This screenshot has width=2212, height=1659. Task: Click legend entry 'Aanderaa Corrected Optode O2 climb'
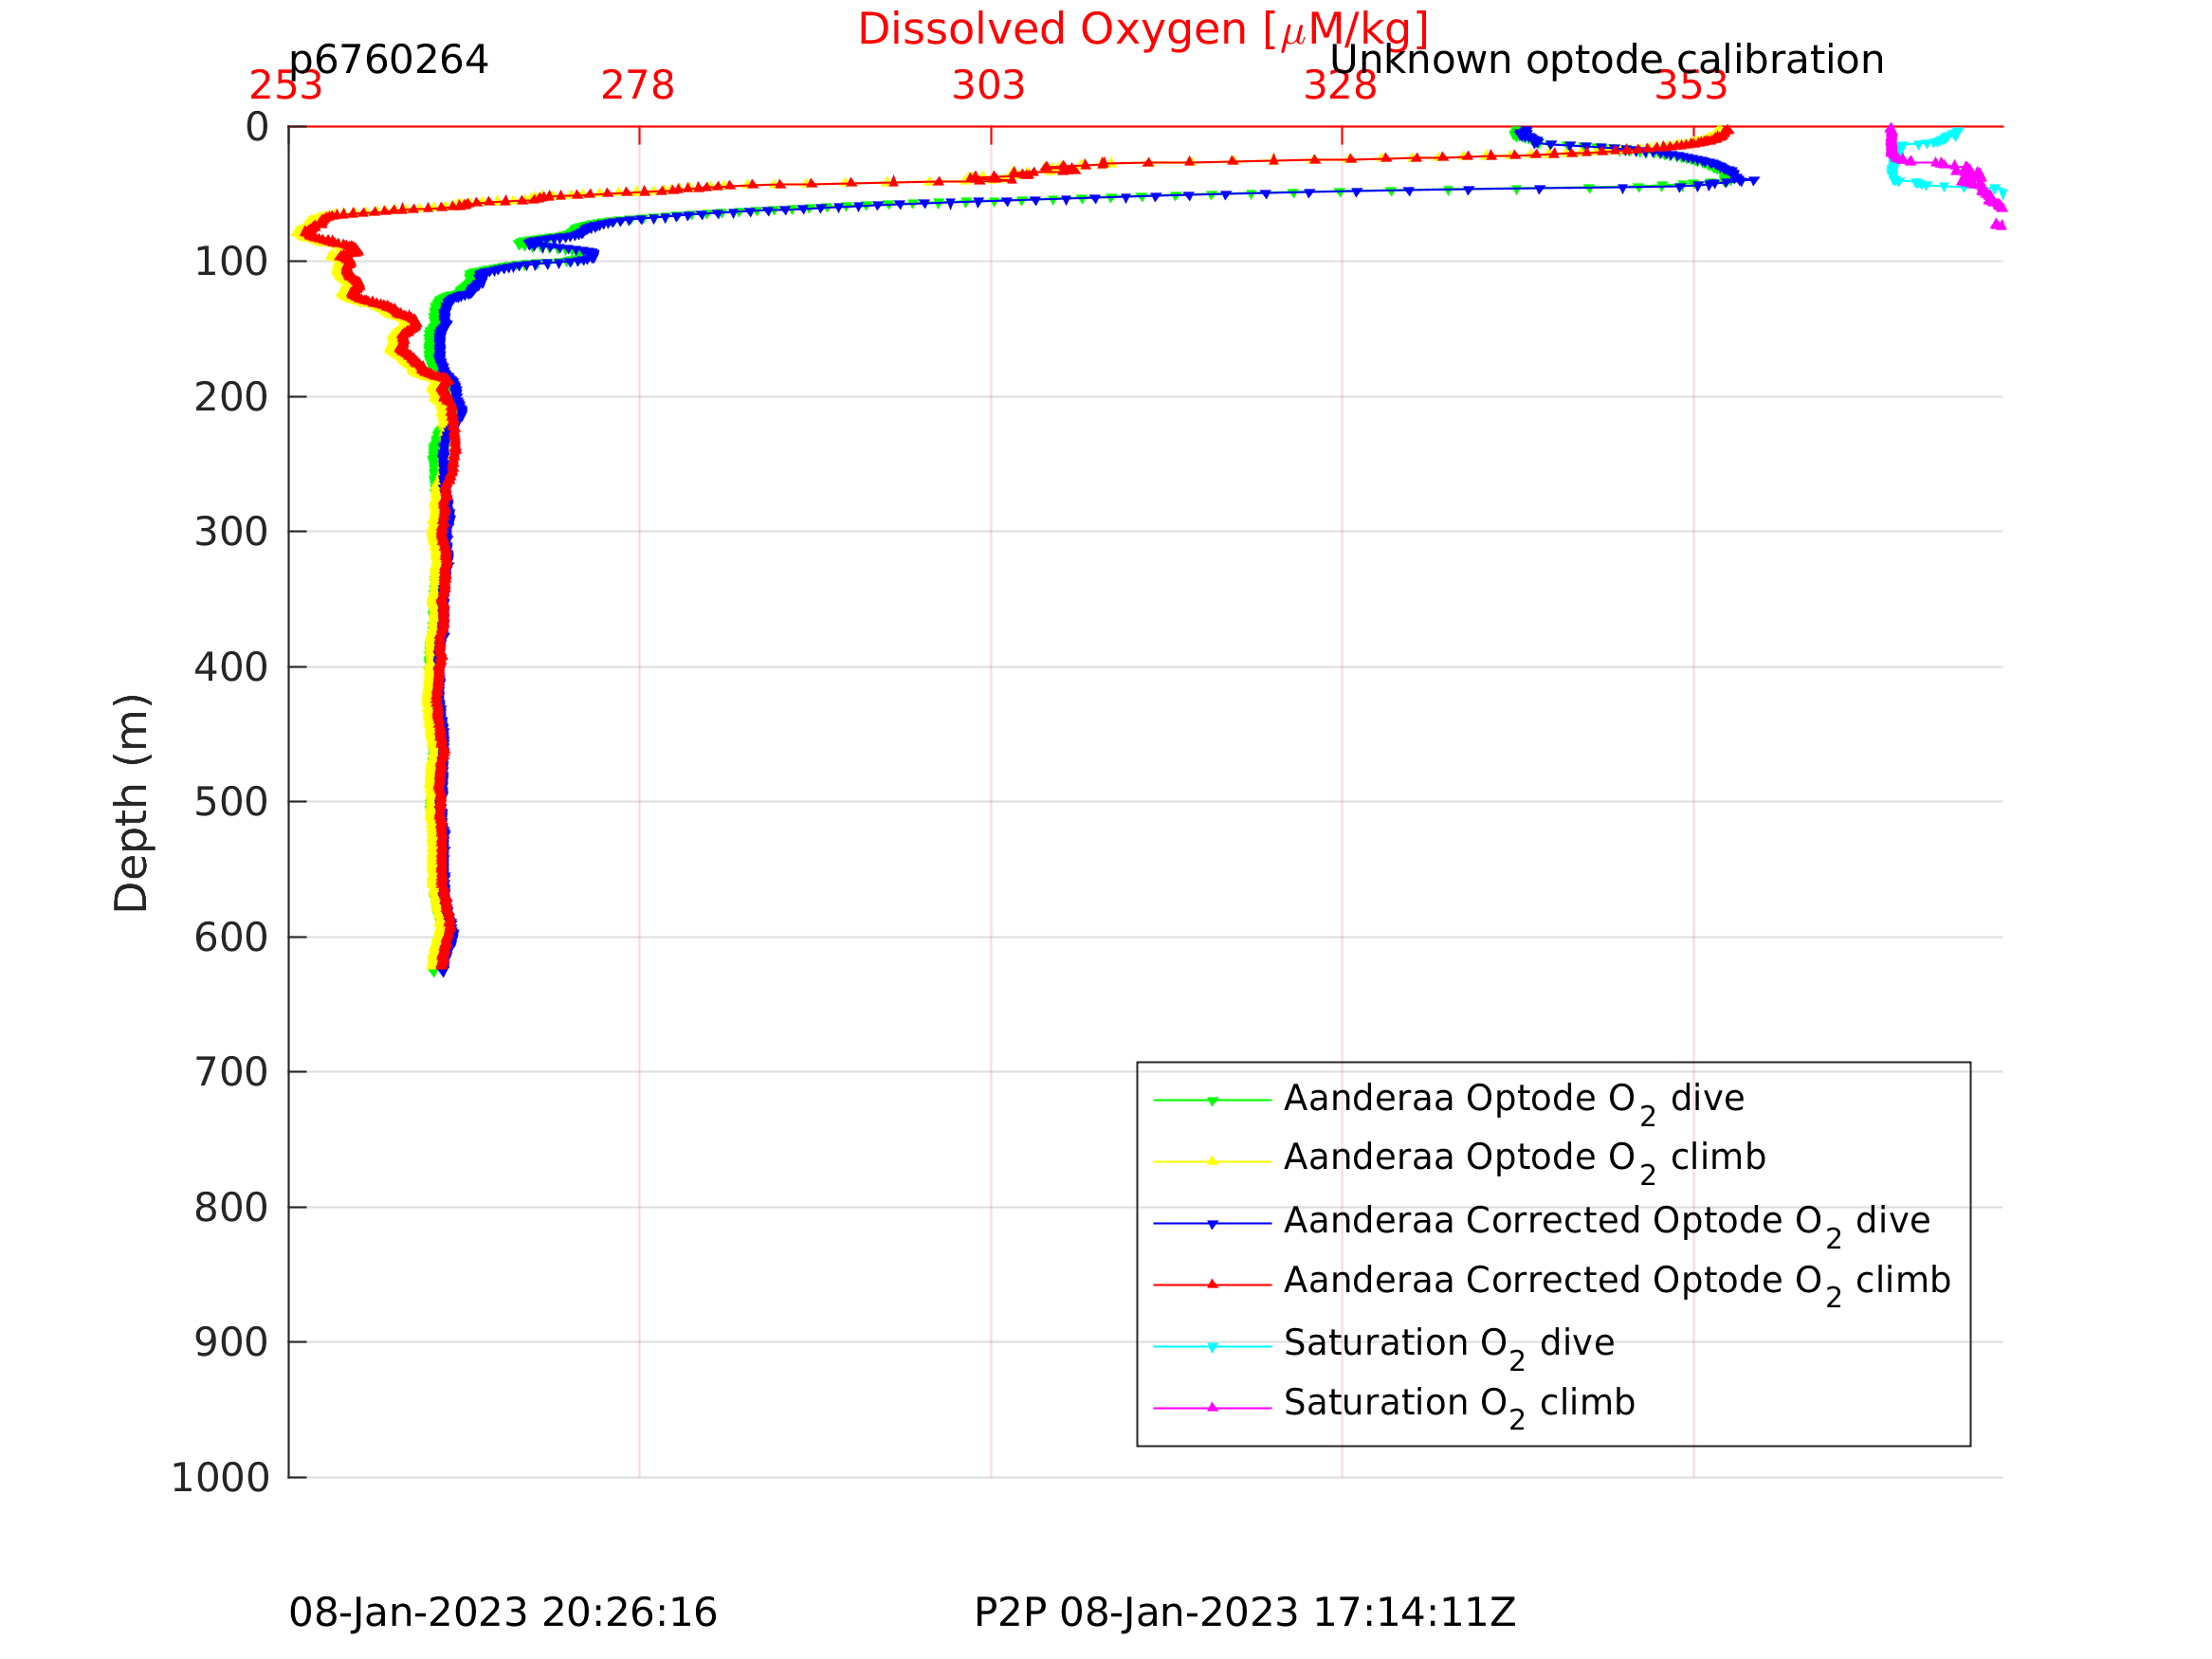click(1617, 1282)
